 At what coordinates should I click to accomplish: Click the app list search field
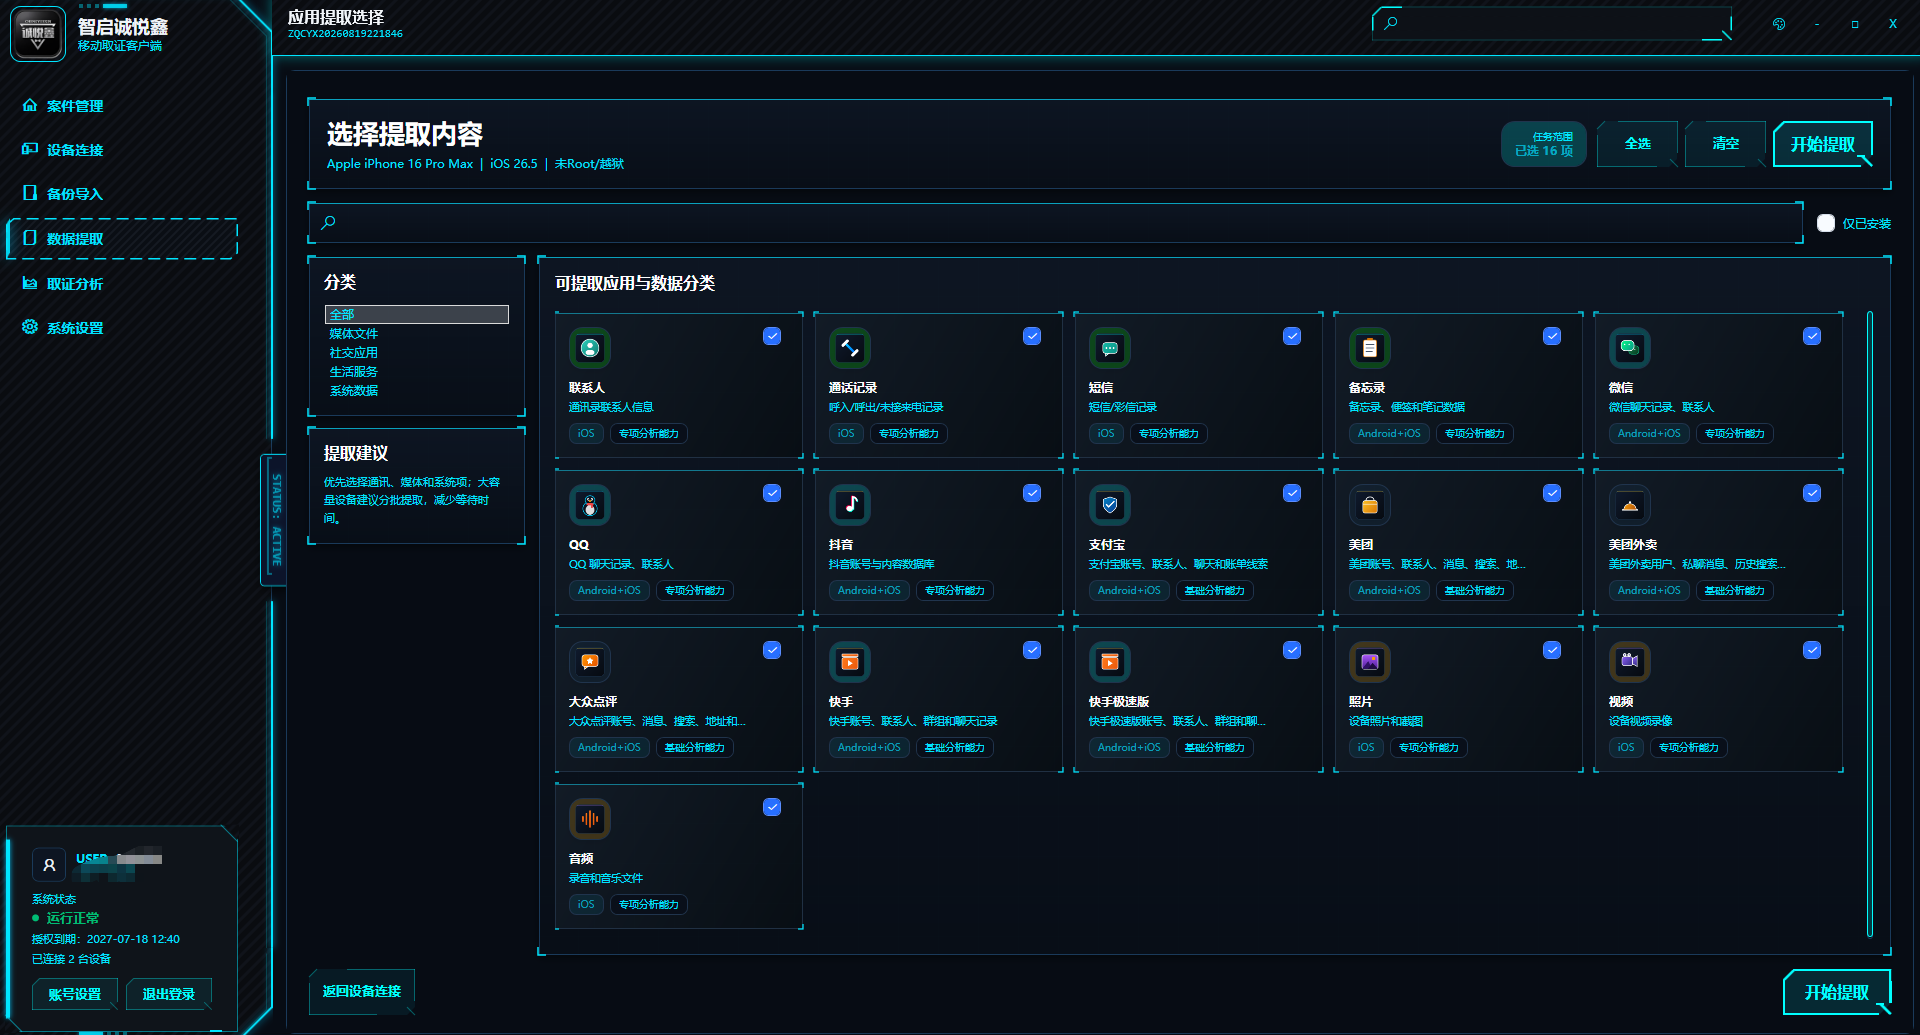(x=1055, y=223)
